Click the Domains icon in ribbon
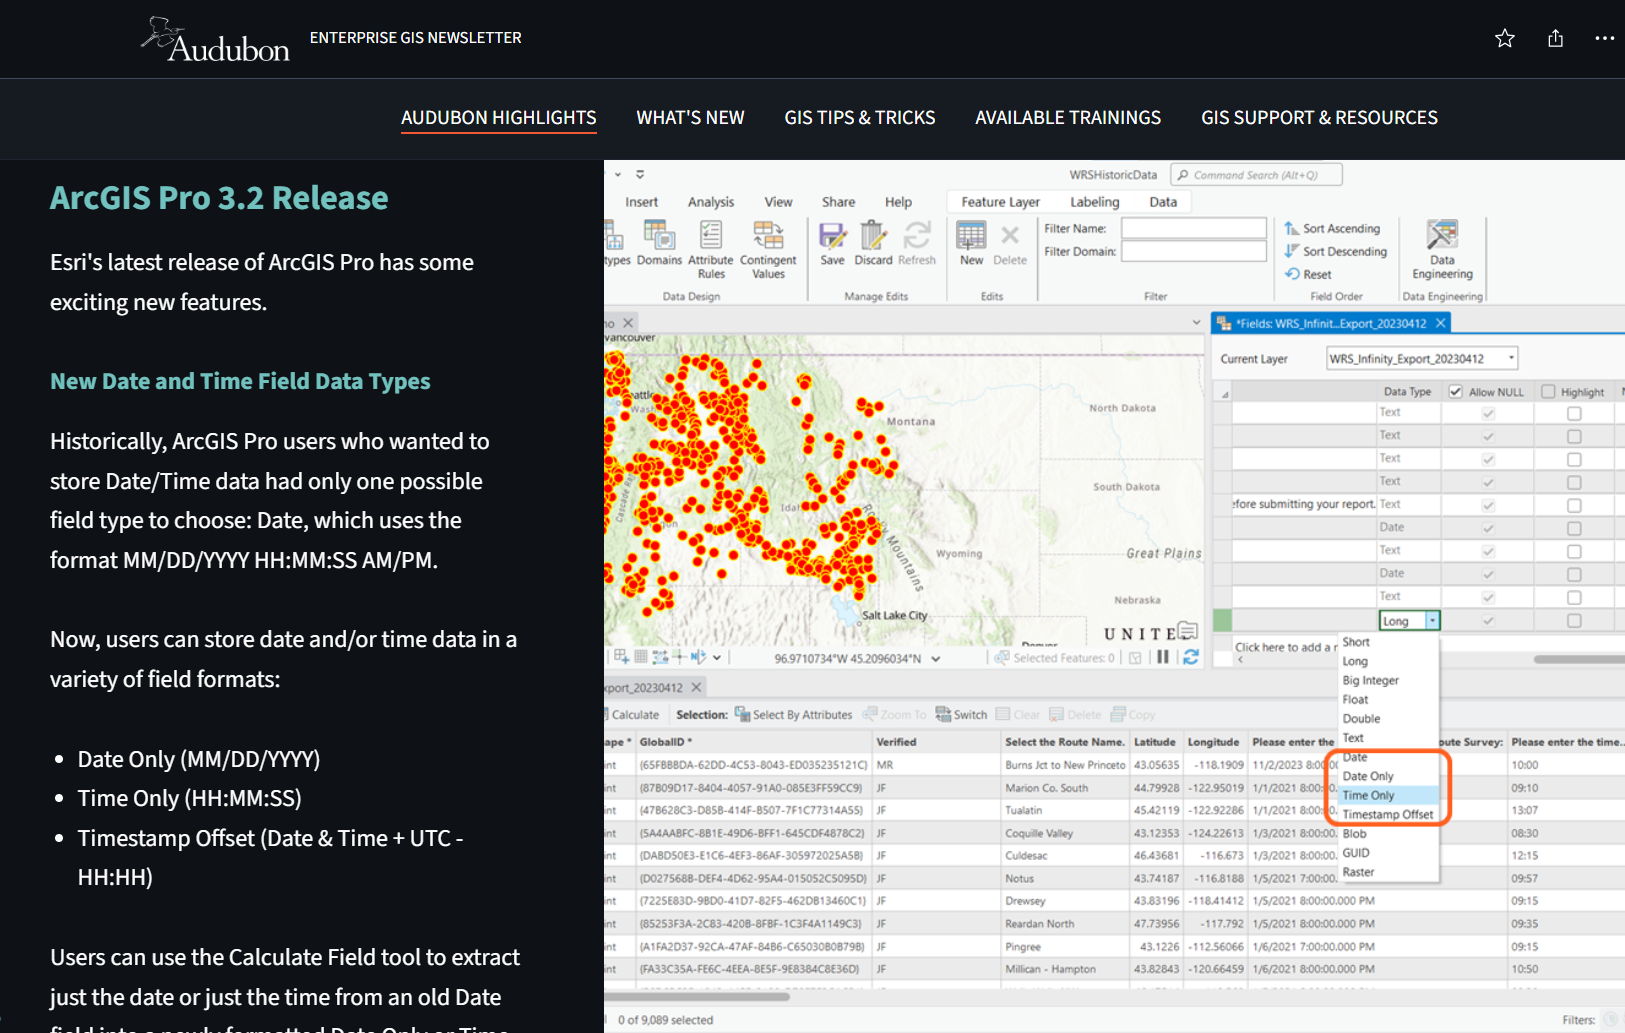This screenshot has width=1625, height=1033. pyautogui.click(x=659, y=236)
